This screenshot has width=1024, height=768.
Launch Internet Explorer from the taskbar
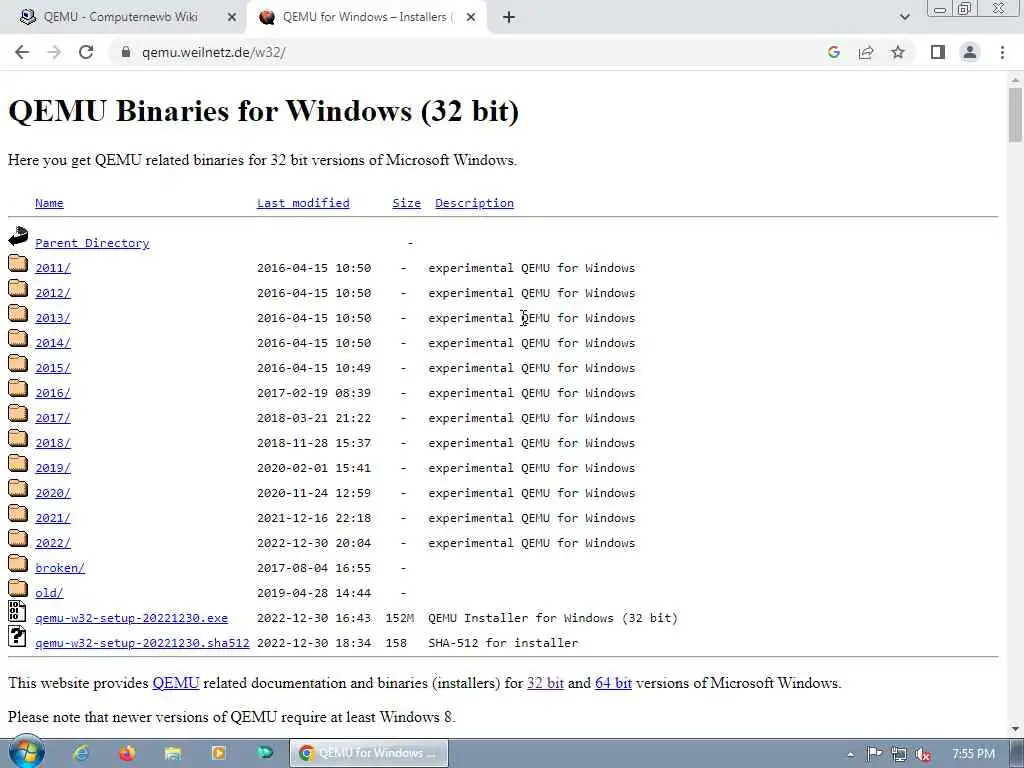[81, 754]
